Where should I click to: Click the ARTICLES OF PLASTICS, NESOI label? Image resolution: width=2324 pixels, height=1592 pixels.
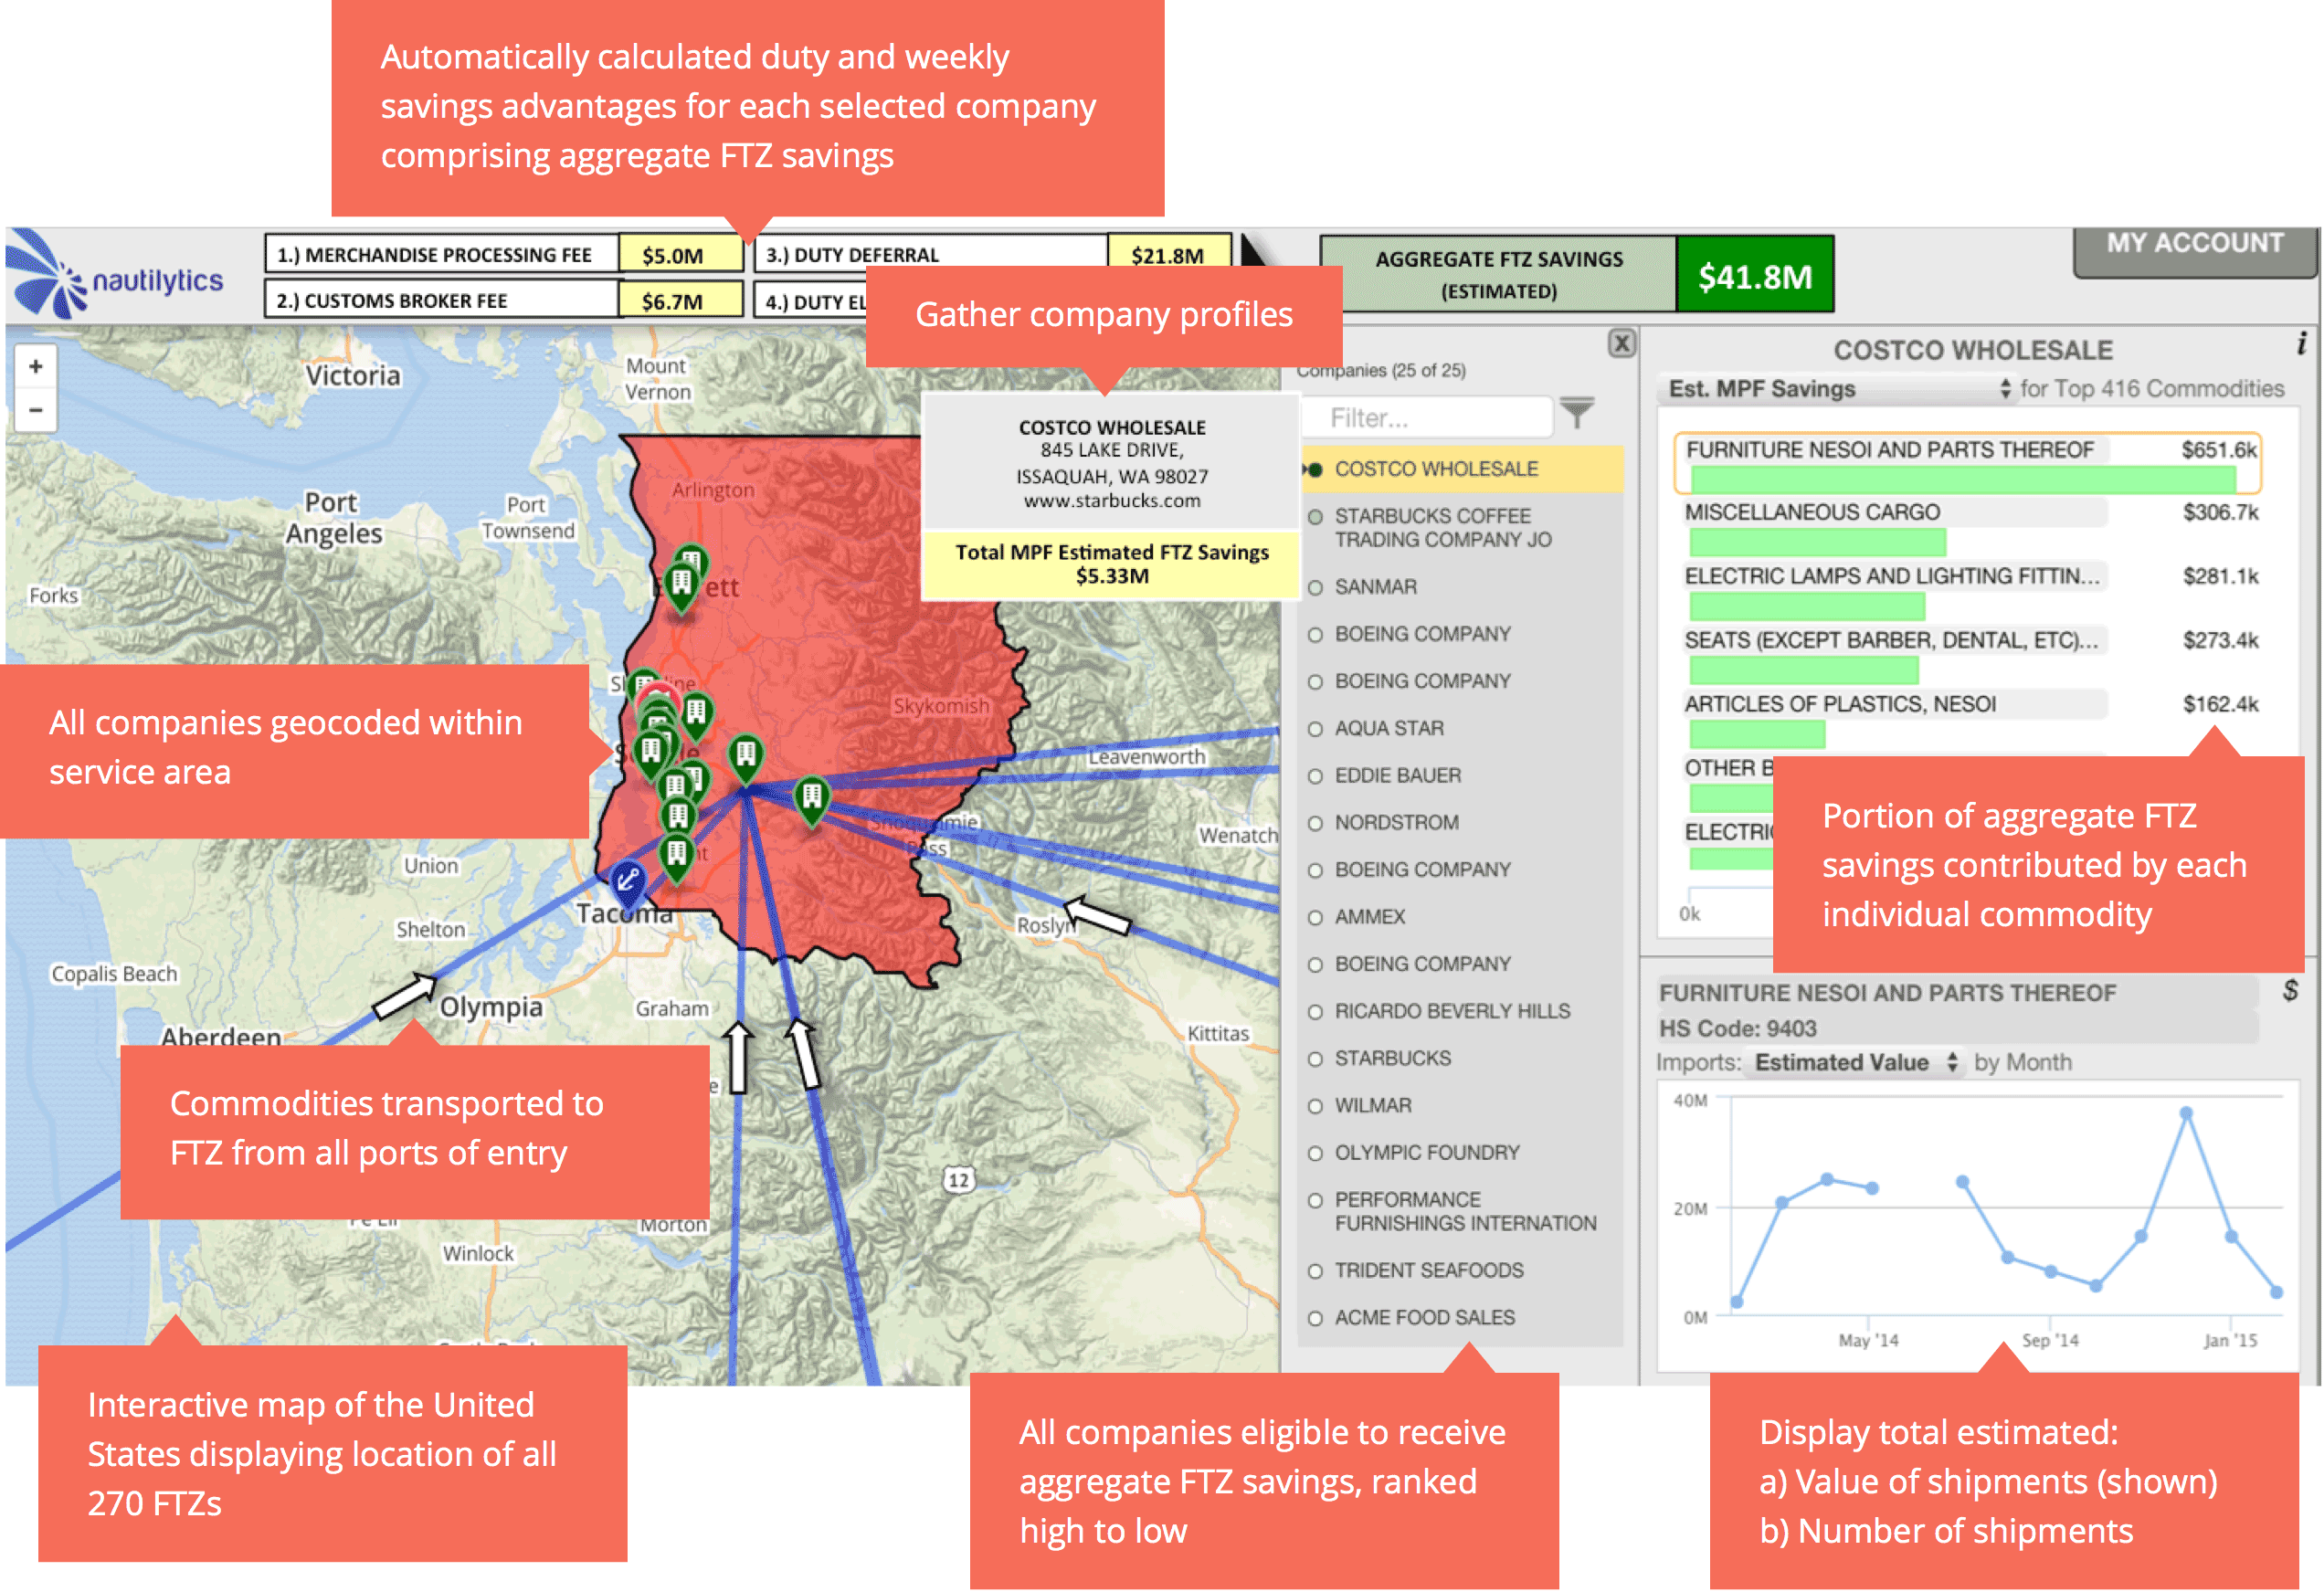[x=1840, y=704]
